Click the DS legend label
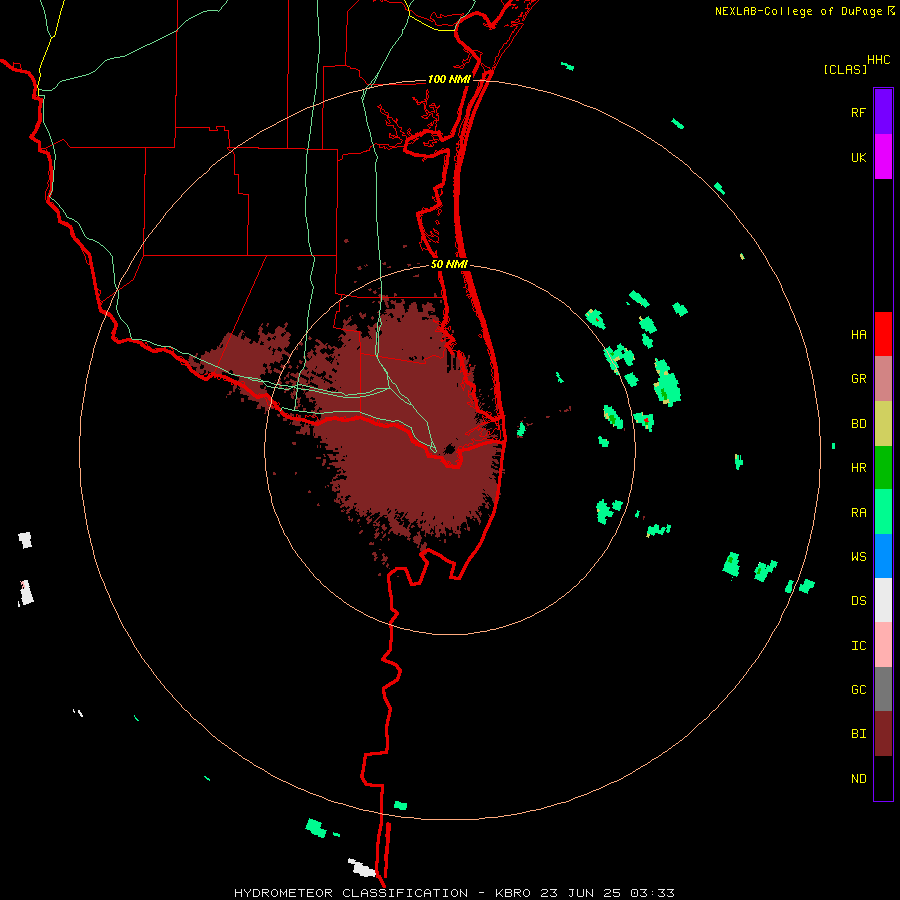Viewport: 900px width, 900px height. pos(858,601)
